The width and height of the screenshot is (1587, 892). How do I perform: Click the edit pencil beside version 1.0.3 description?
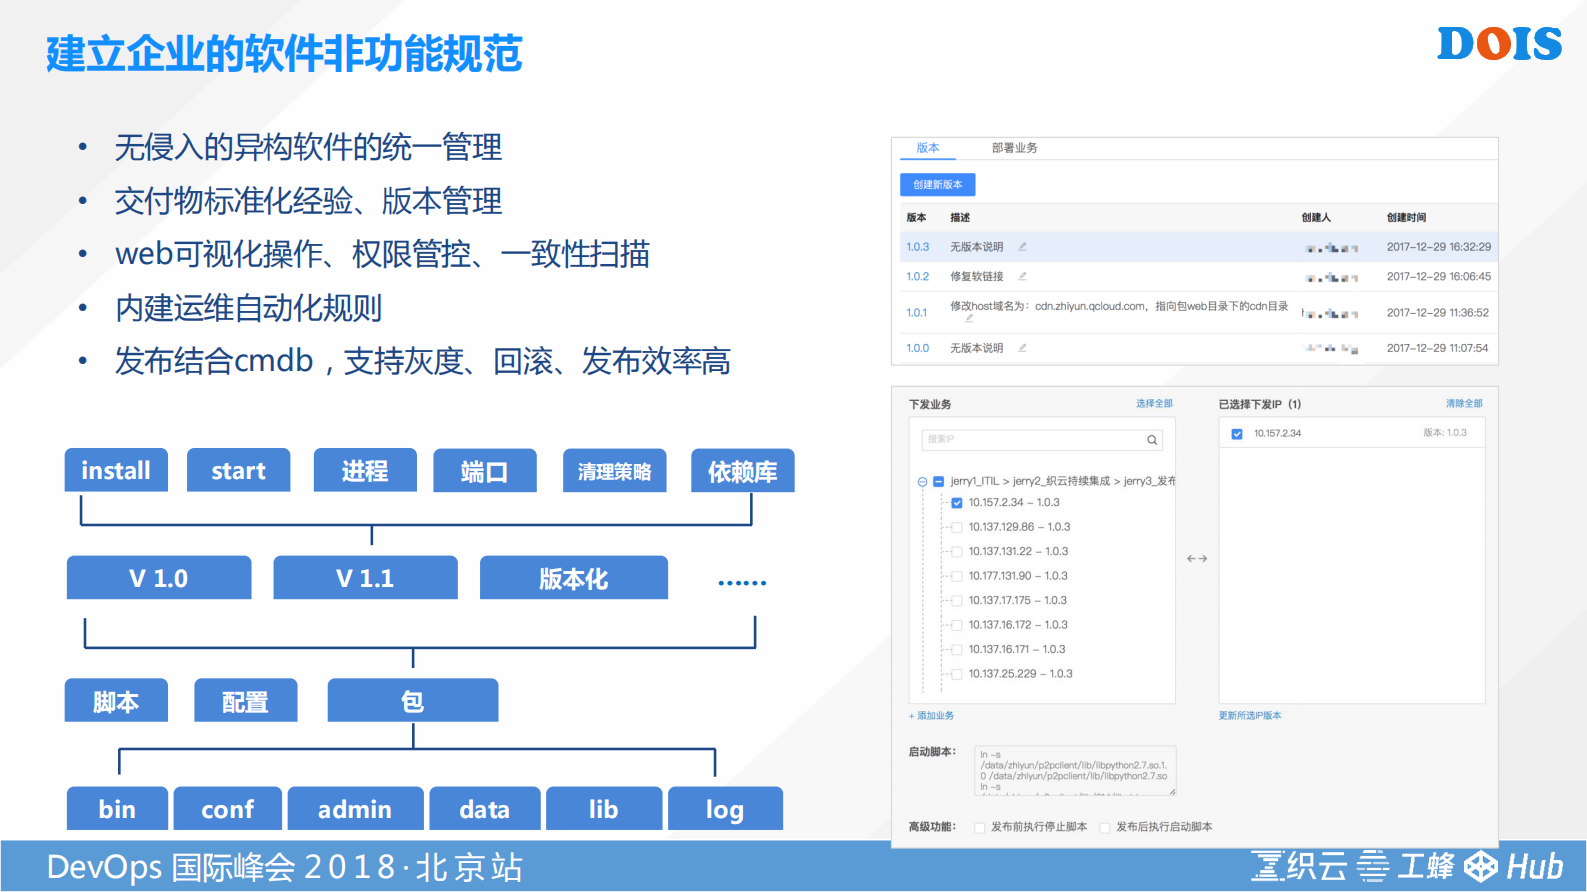pyautogui.click(x=1022, y=246)
